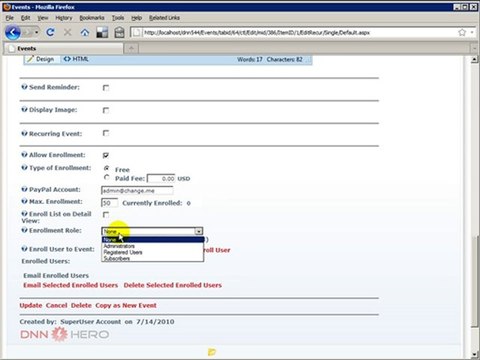Click help icon next to Enroll User to Event
This screenshot has width=480, height=360.
click(x=24, y=249)
